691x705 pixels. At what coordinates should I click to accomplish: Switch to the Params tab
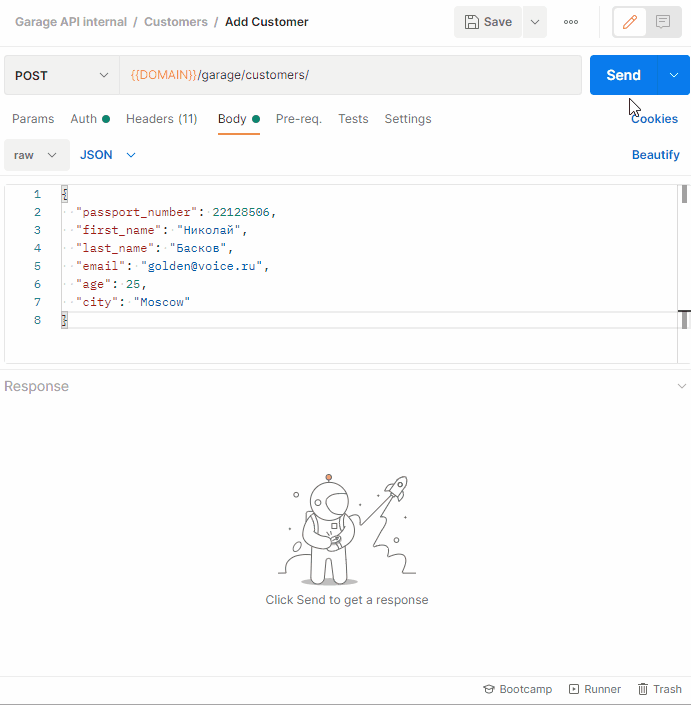pyautogui.click(x=33, y=119)
